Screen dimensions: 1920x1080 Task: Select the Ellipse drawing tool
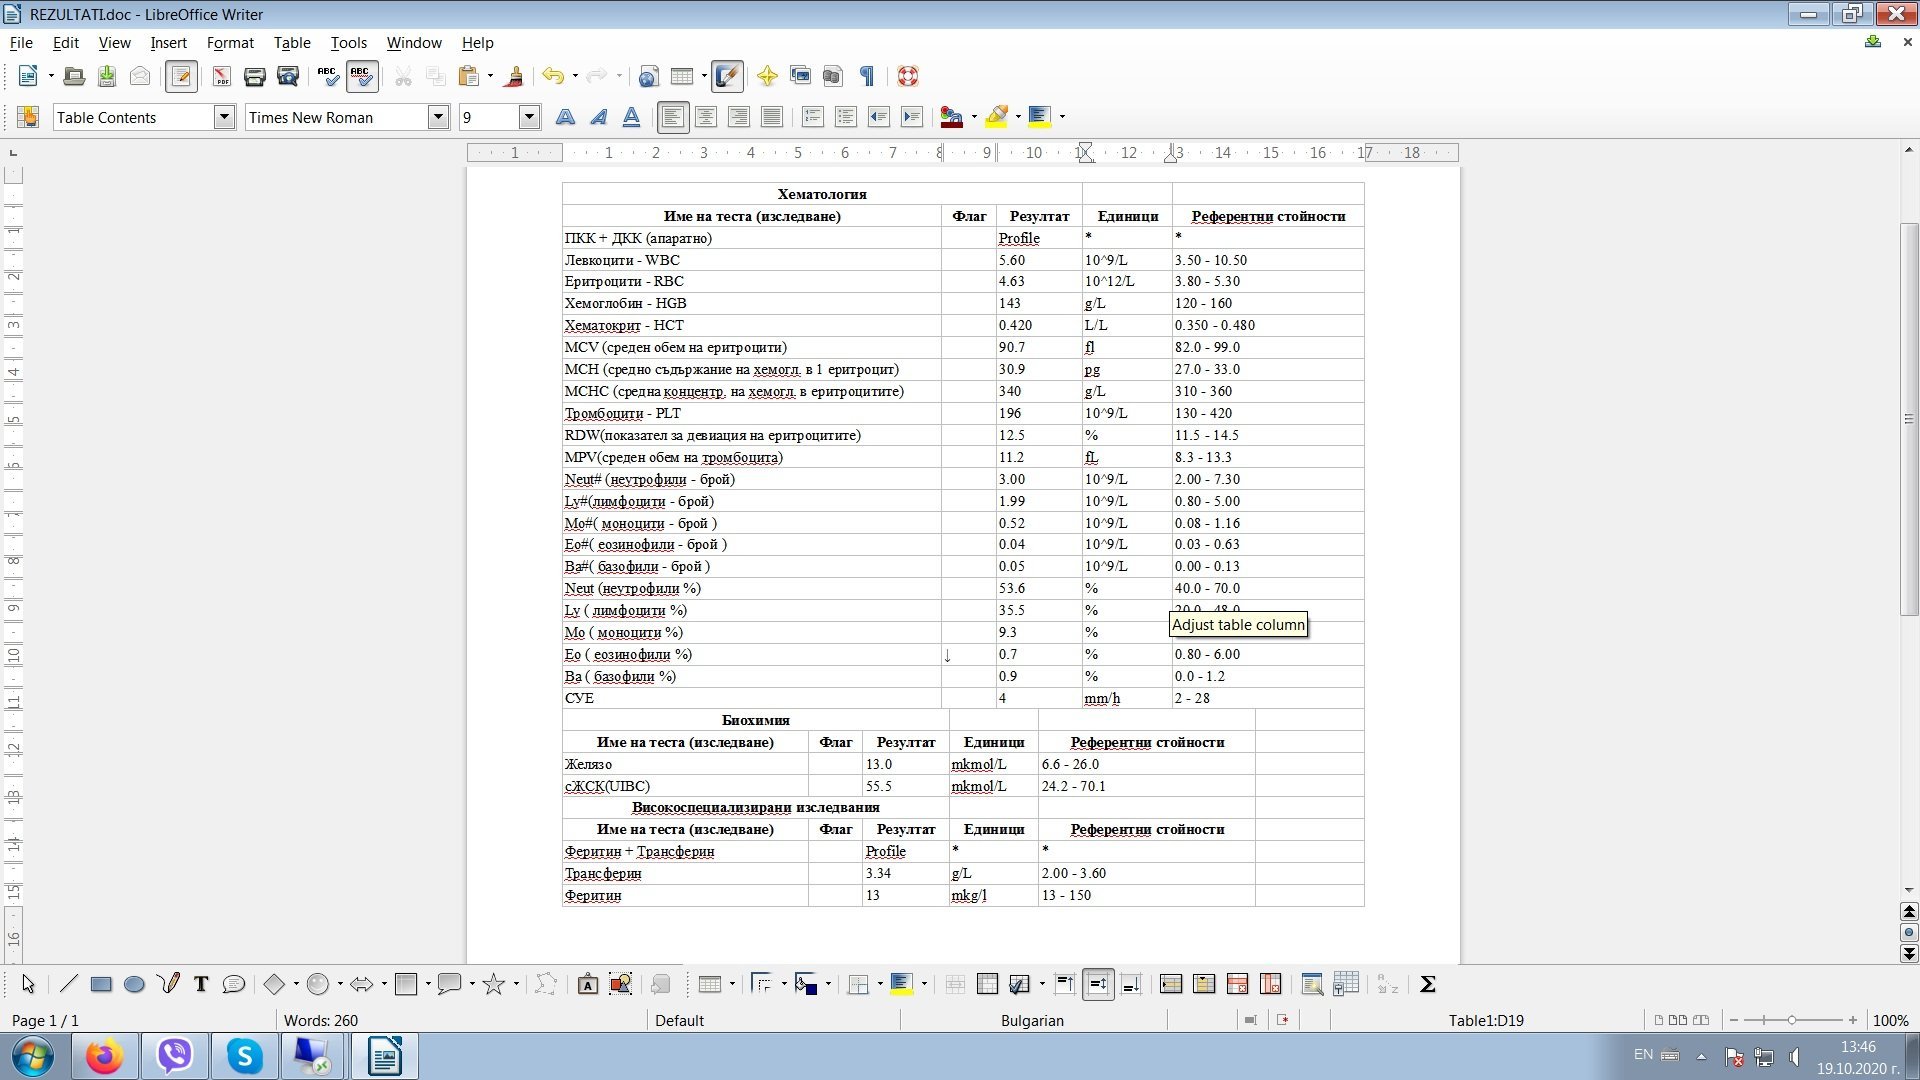(x=134, y=984)
